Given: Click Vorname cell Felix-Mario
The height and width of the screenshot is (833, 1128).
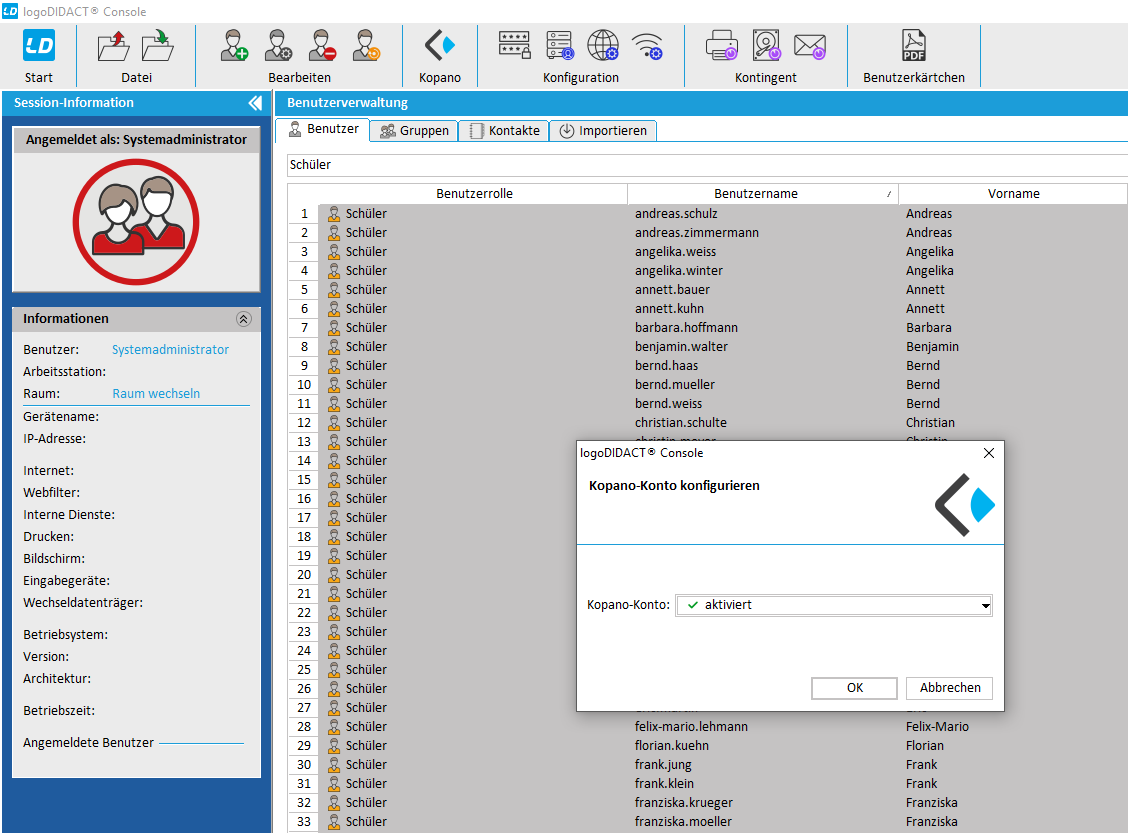Looking at the screenshot, I should click(937, 727).
